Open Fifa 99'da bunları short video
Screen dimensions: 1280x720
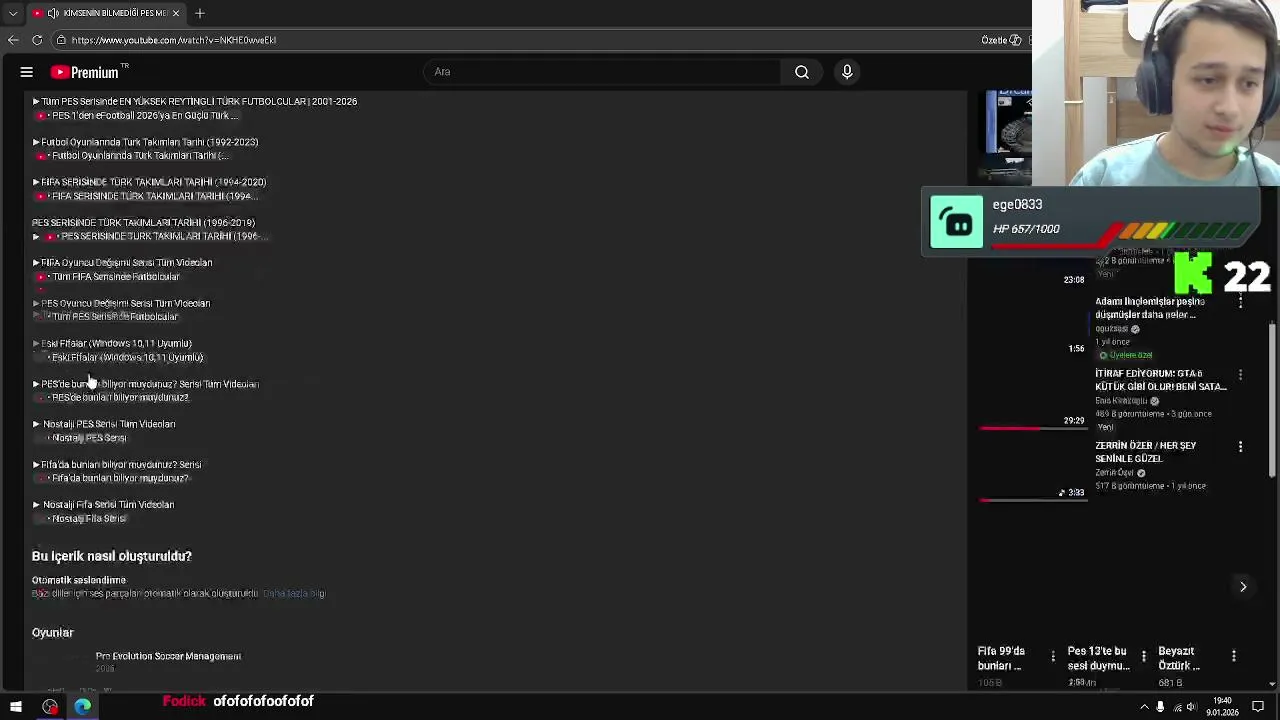tap(1001, 658)
